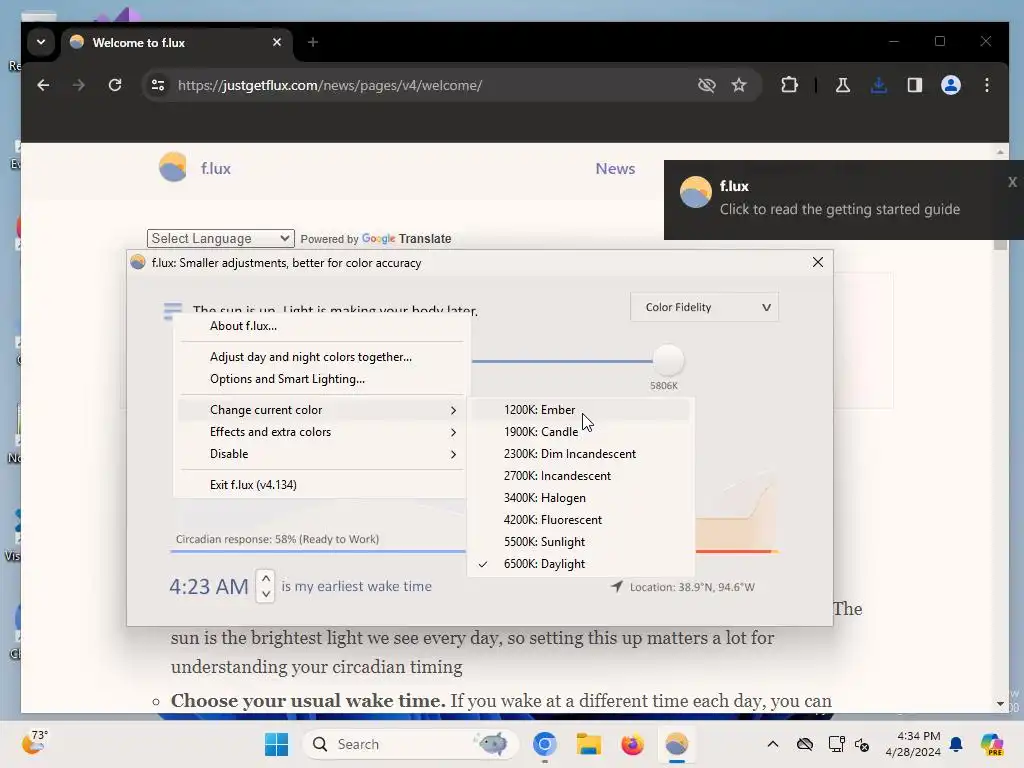The height and width of the screenshot is (768, 1024).
Task: Open the browser profile avatar
Action: tap(951, 85)
